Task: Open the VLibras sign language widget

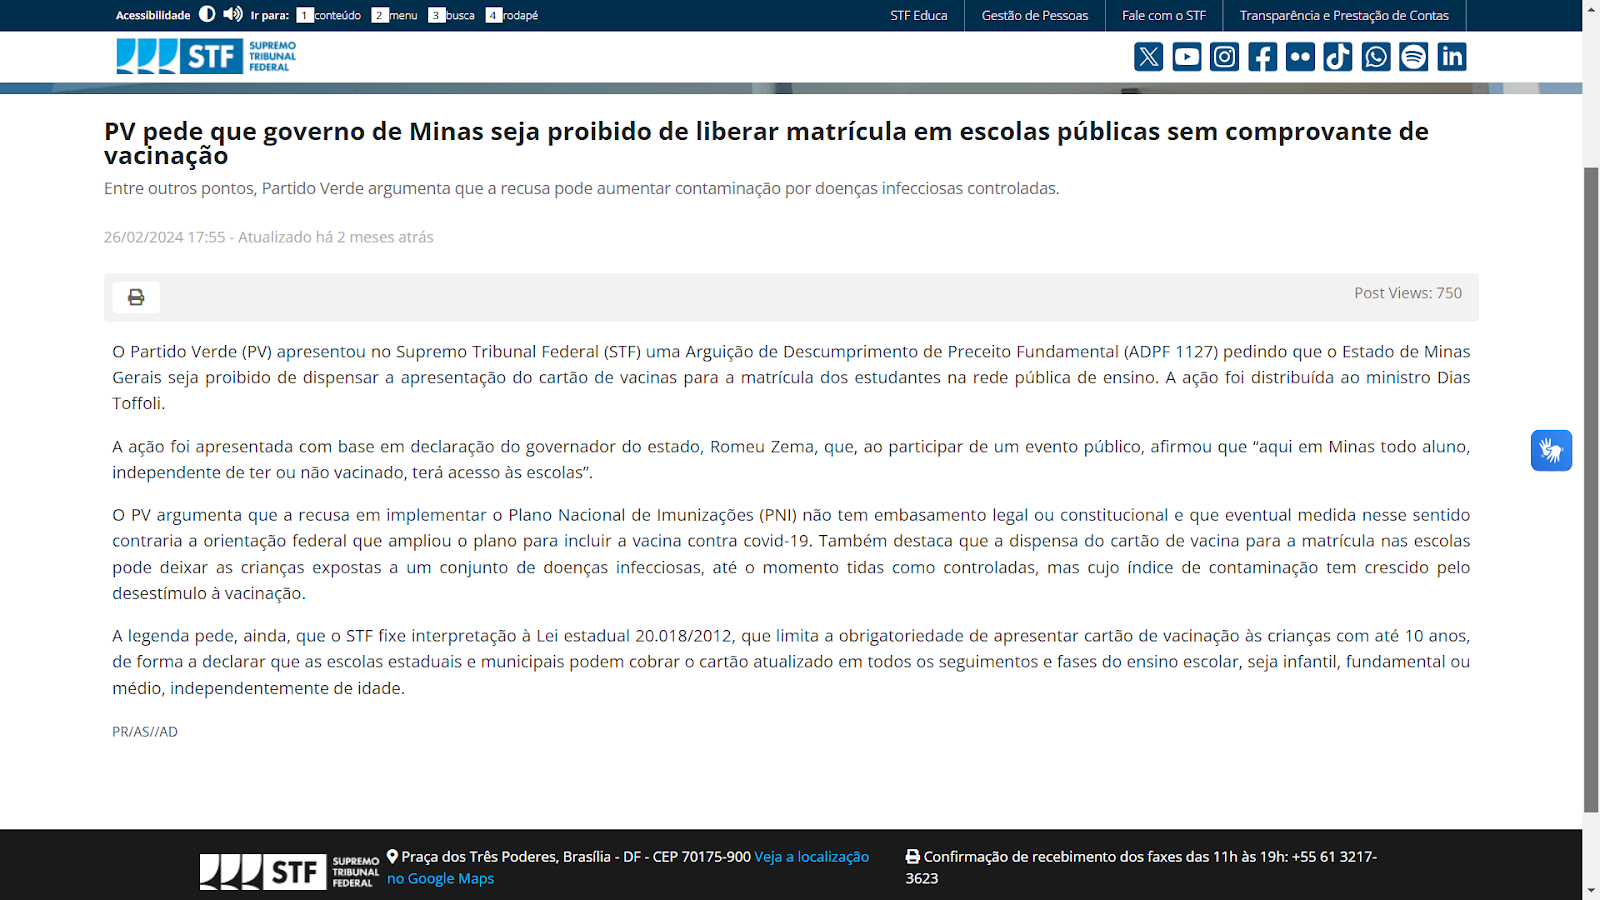Action: [x=1551, y=450]
